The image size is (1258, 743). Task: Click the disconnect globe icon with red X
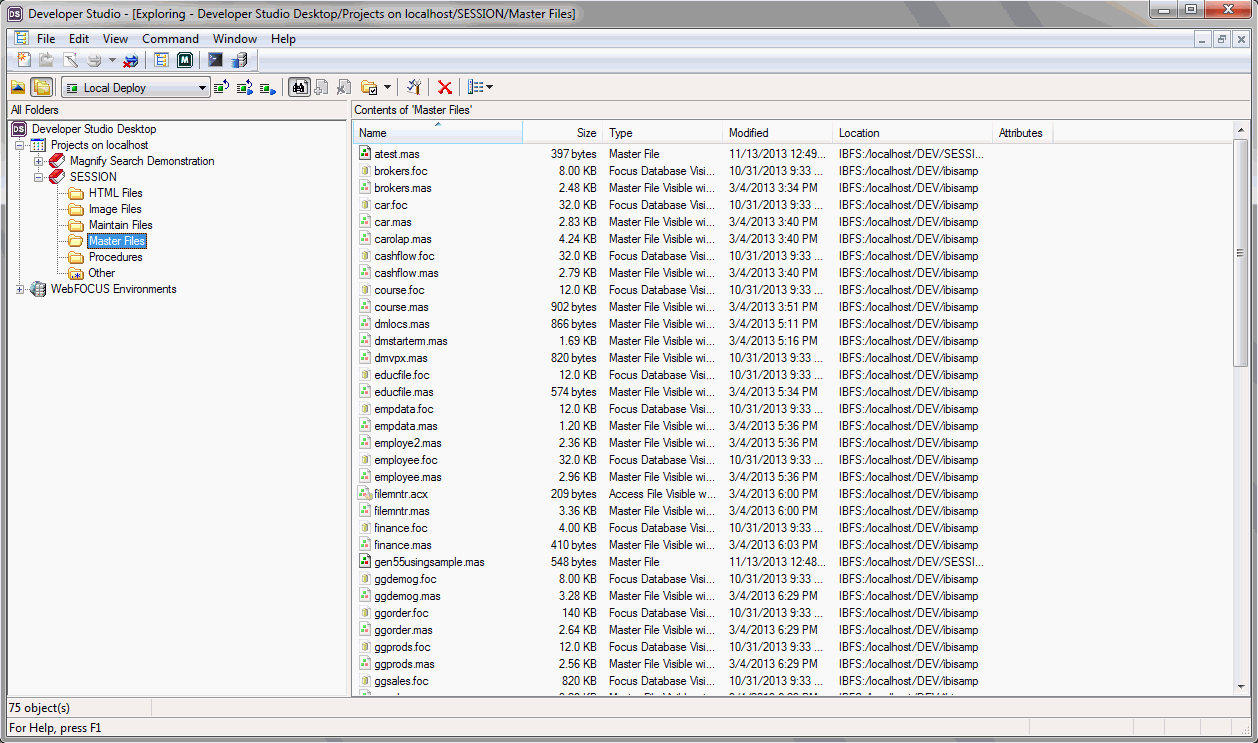131,60
